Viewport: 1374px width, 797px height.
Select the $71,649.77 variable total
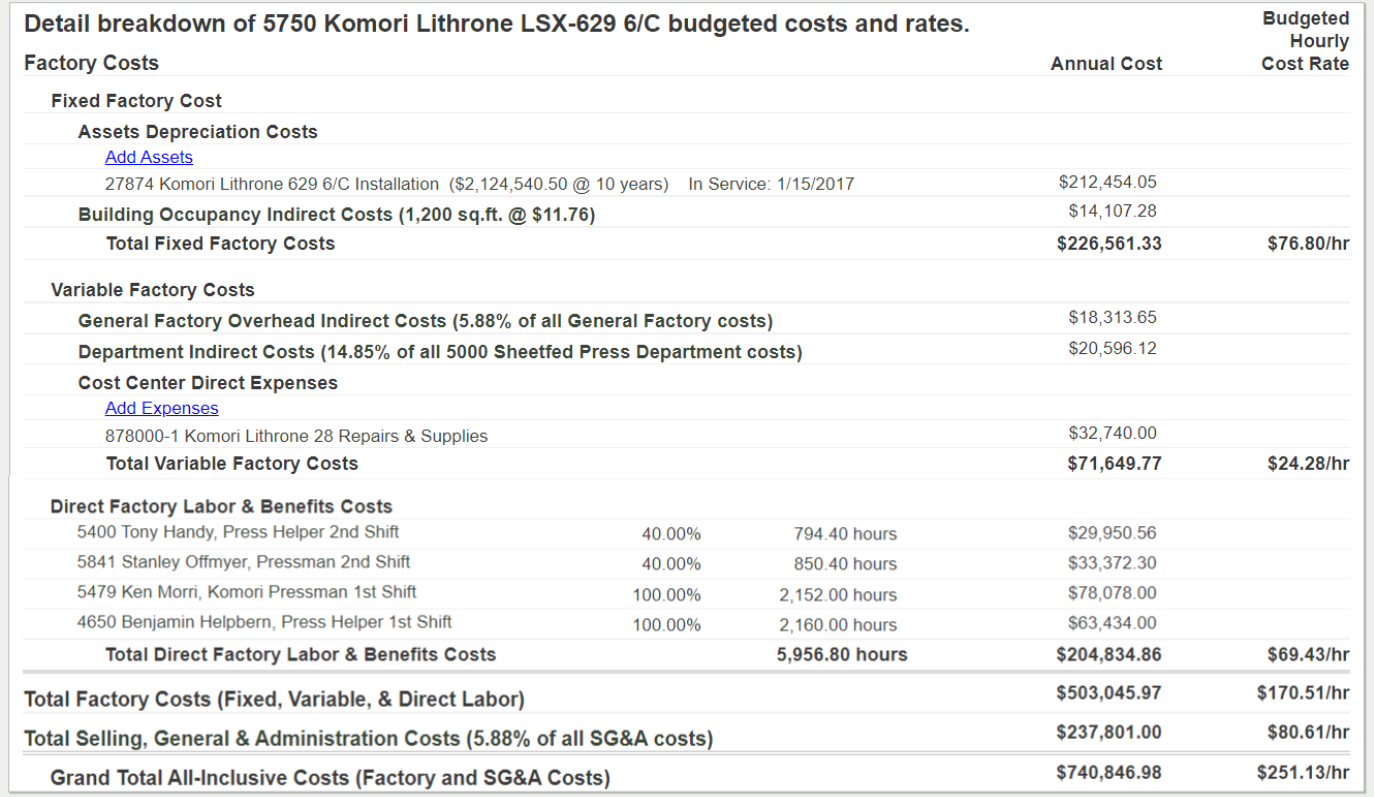(1114, 464)
